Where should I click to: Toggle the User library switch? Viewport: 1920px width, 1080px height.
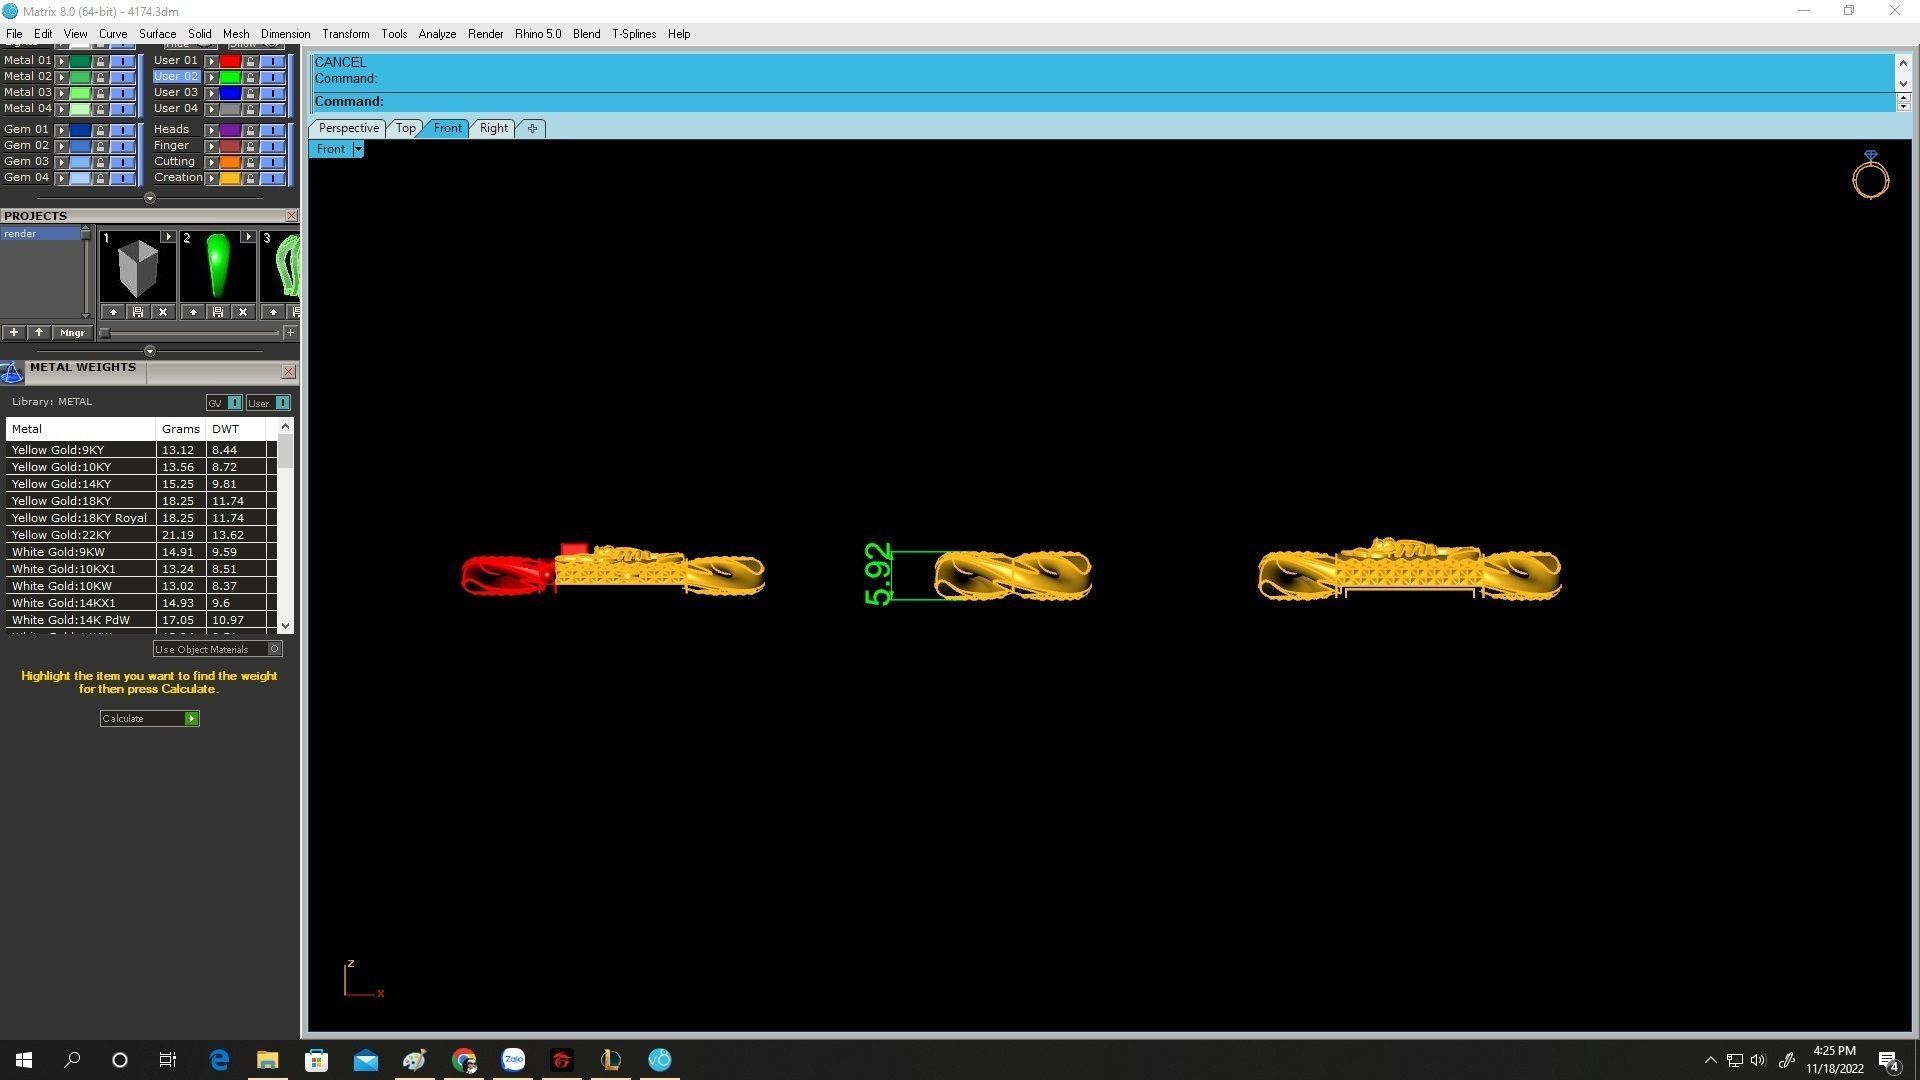282,403
